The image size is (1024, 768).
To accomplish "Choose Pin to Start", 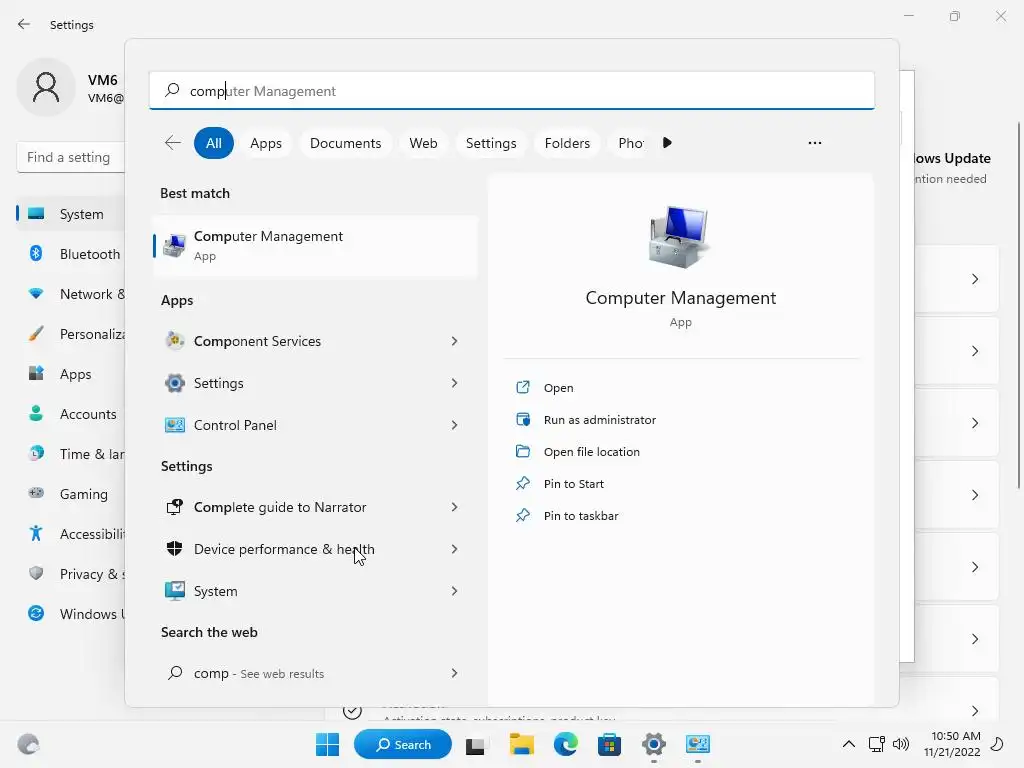I will pos(573,483).
